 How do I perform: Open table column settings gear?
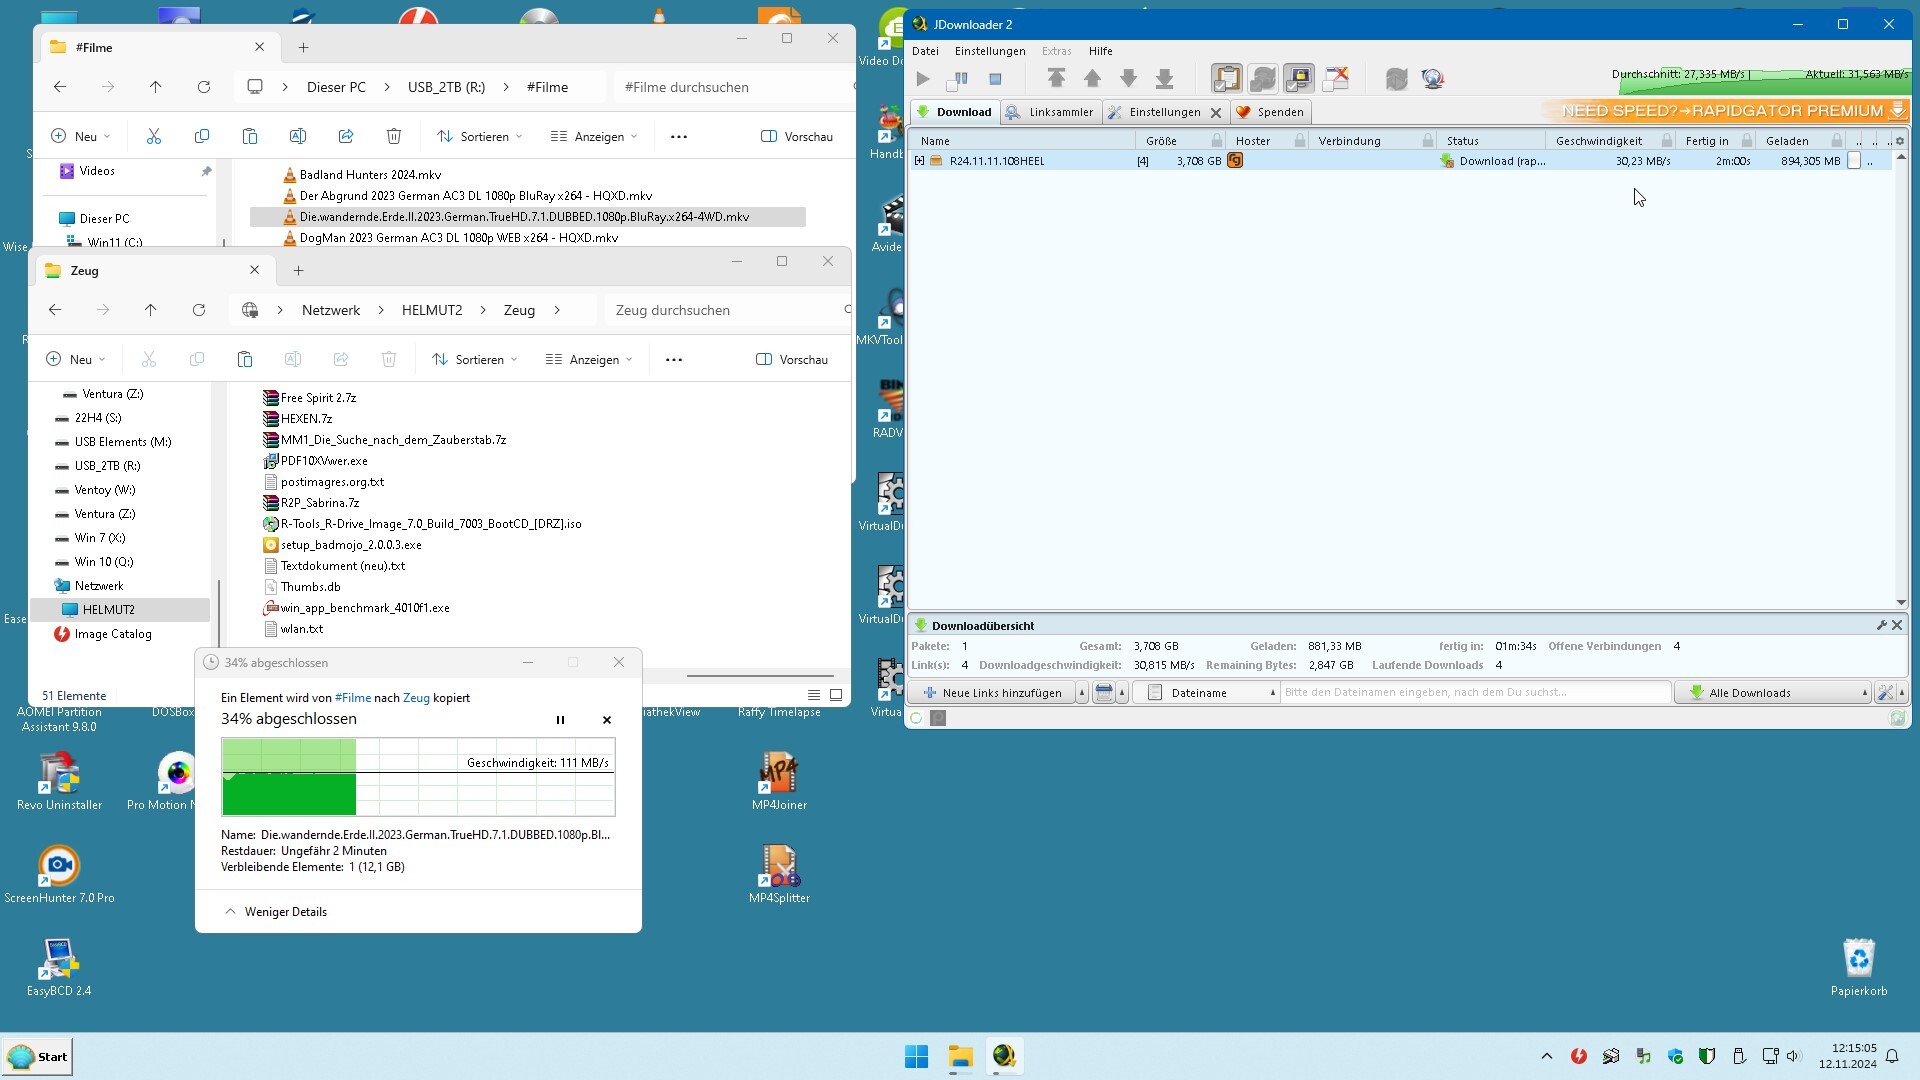pyautogui.click(x=1900, y=141)
